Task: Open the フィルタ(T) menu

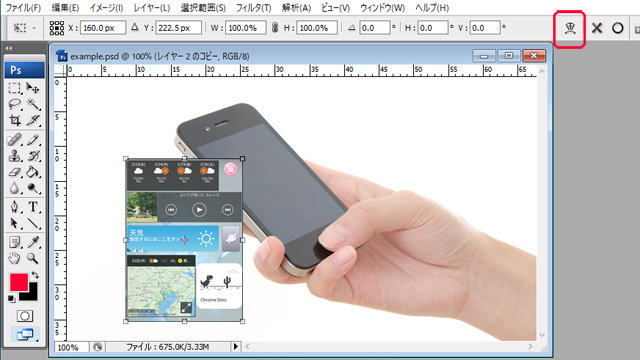Action: [x=253, y=7]
